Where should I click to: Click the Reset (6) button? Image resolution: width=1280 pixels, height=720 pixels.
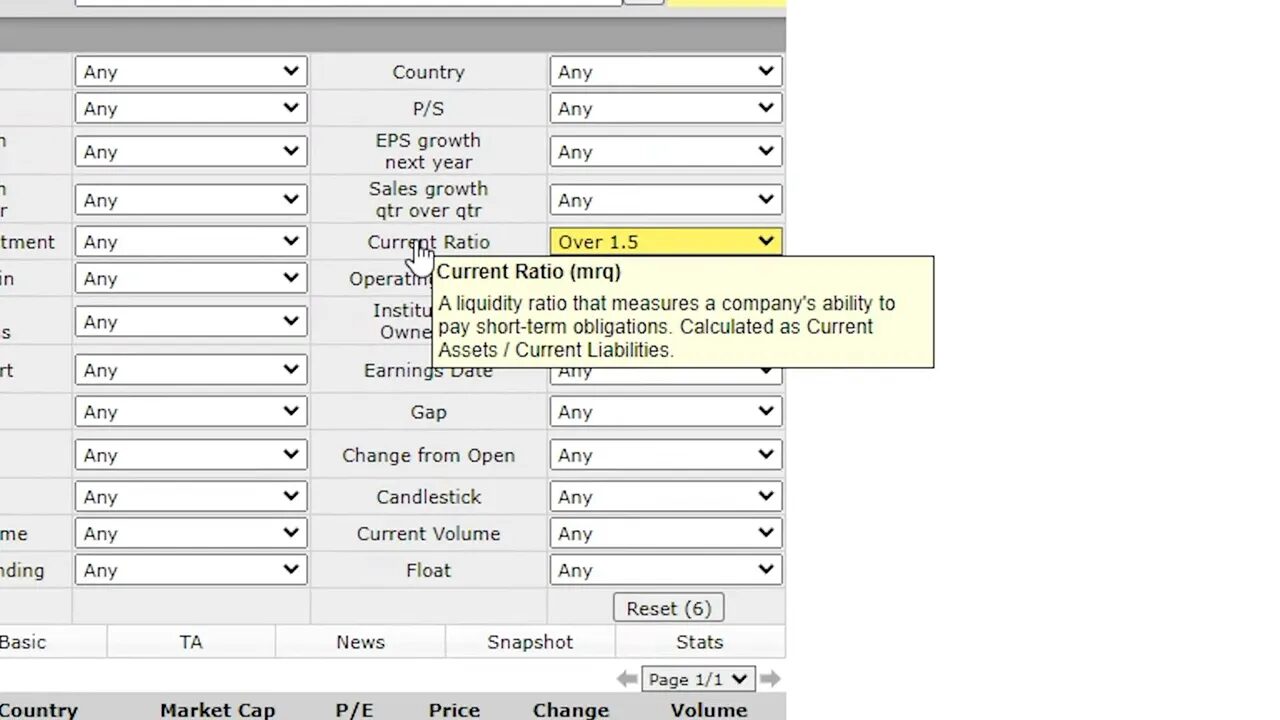click(x=668, y=608)
